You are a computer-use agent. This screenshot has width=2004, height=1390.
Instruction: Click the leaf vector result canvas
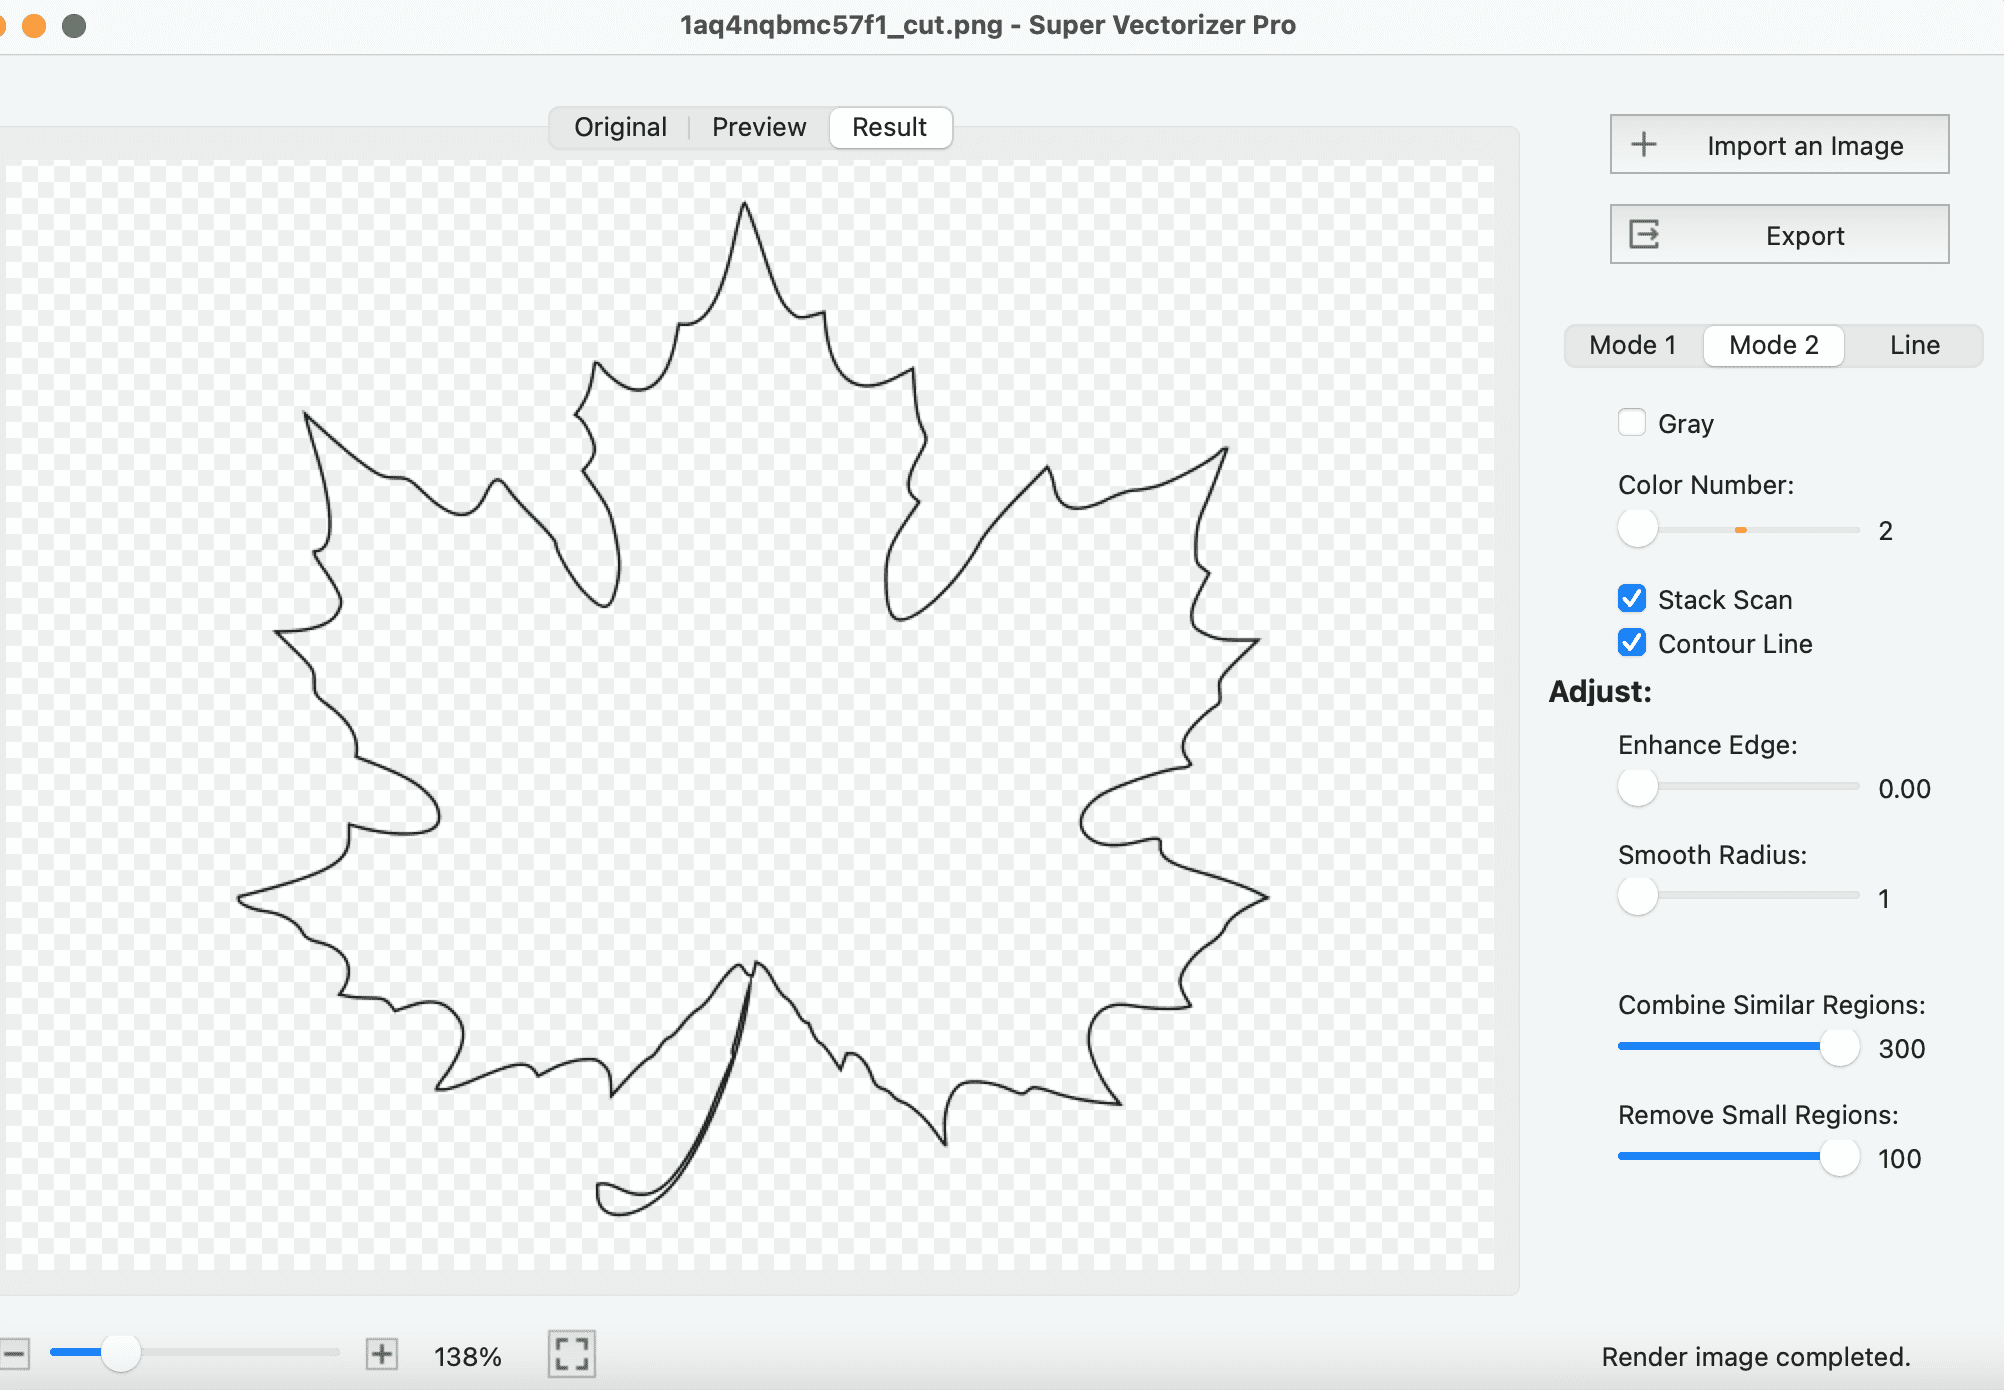[748, 716]
